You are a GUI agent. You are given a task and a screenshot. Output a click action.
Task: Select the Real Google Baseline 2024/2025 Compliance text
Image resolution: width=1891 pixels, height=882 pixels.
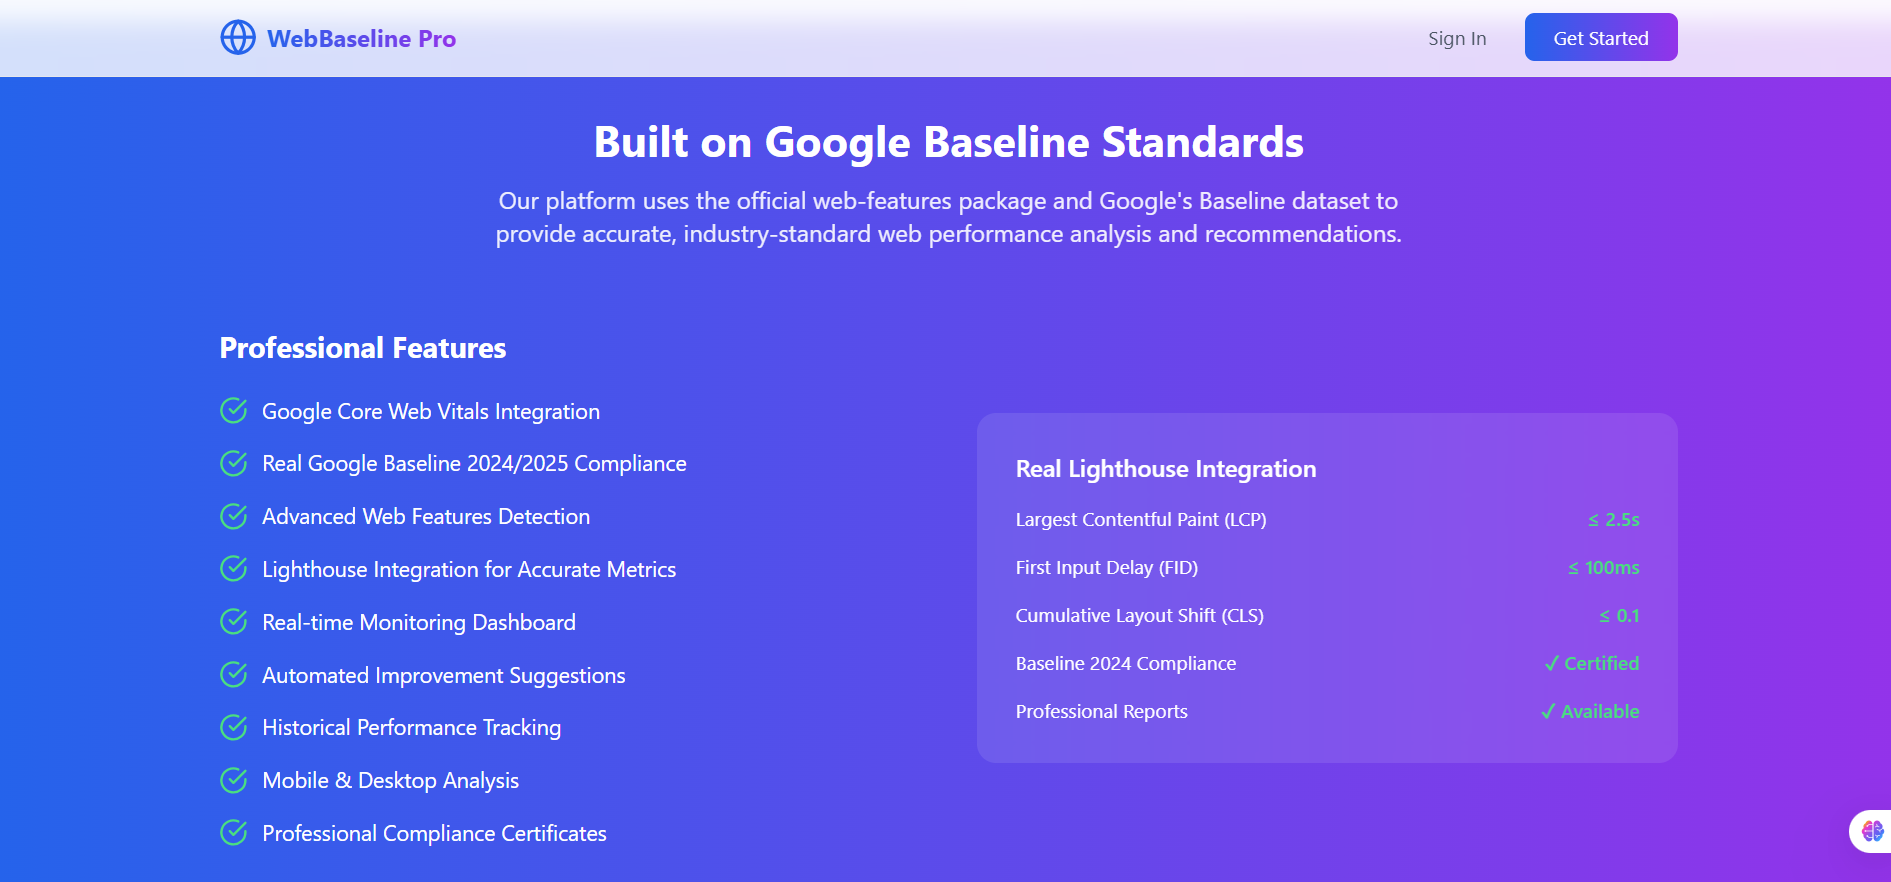pyautogui.click(x=474, y=464)
